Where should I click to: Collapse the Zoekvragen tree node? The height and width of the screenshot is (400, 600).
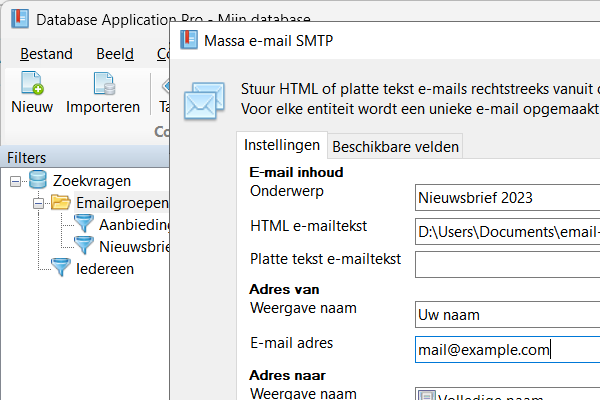pyautogui.click(x=17, y=181)
